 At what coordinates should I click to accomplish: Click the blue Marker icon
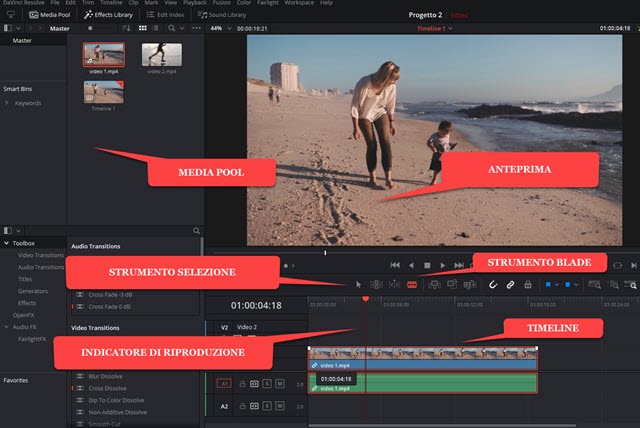[x=567, y=284]
